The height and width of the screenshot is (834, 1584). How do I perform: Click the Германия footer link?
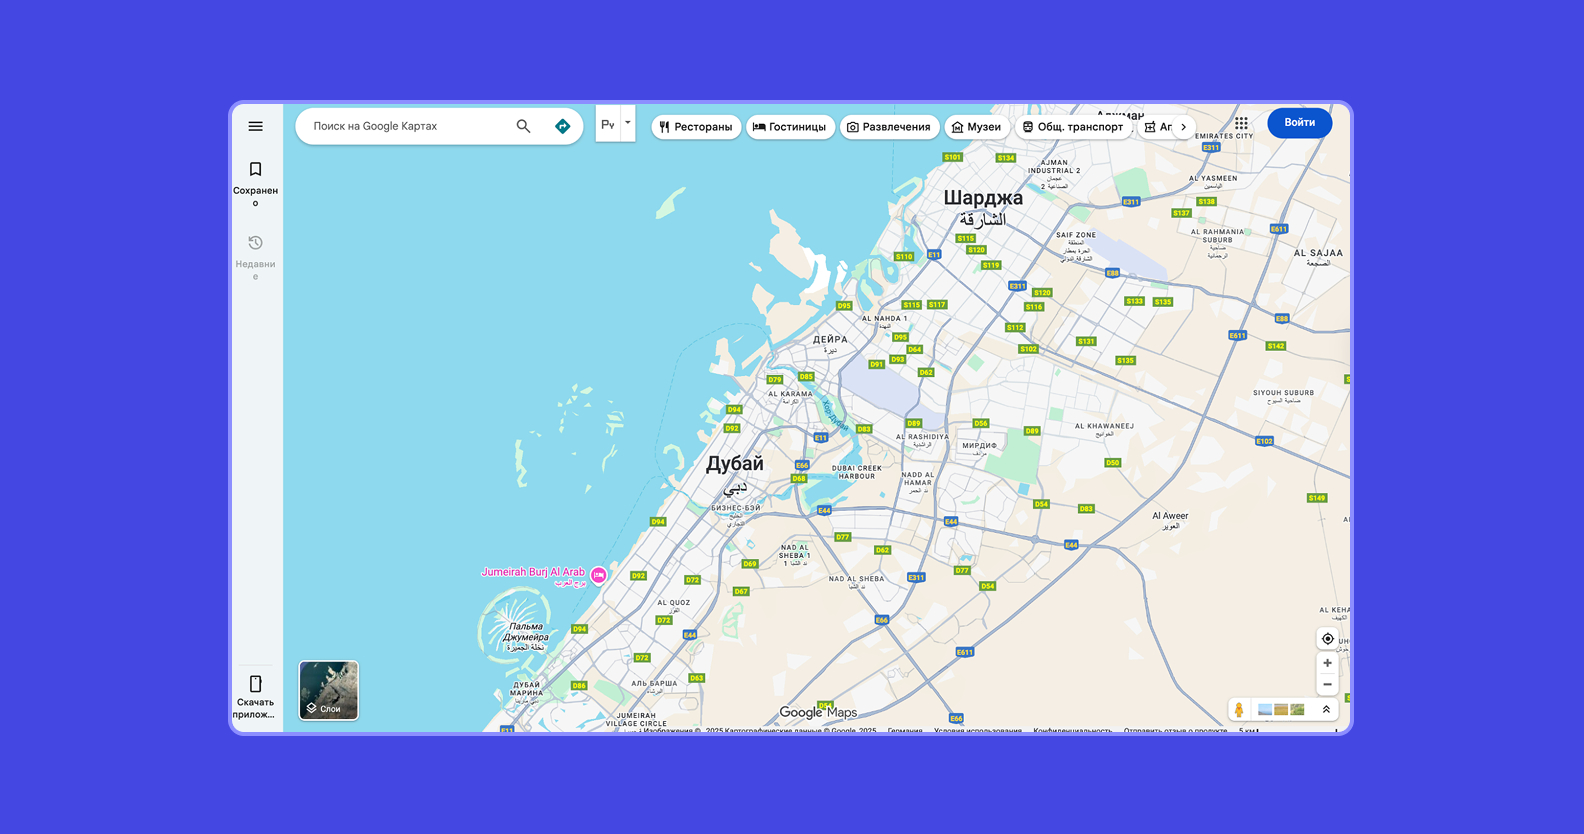pos(905,731)
